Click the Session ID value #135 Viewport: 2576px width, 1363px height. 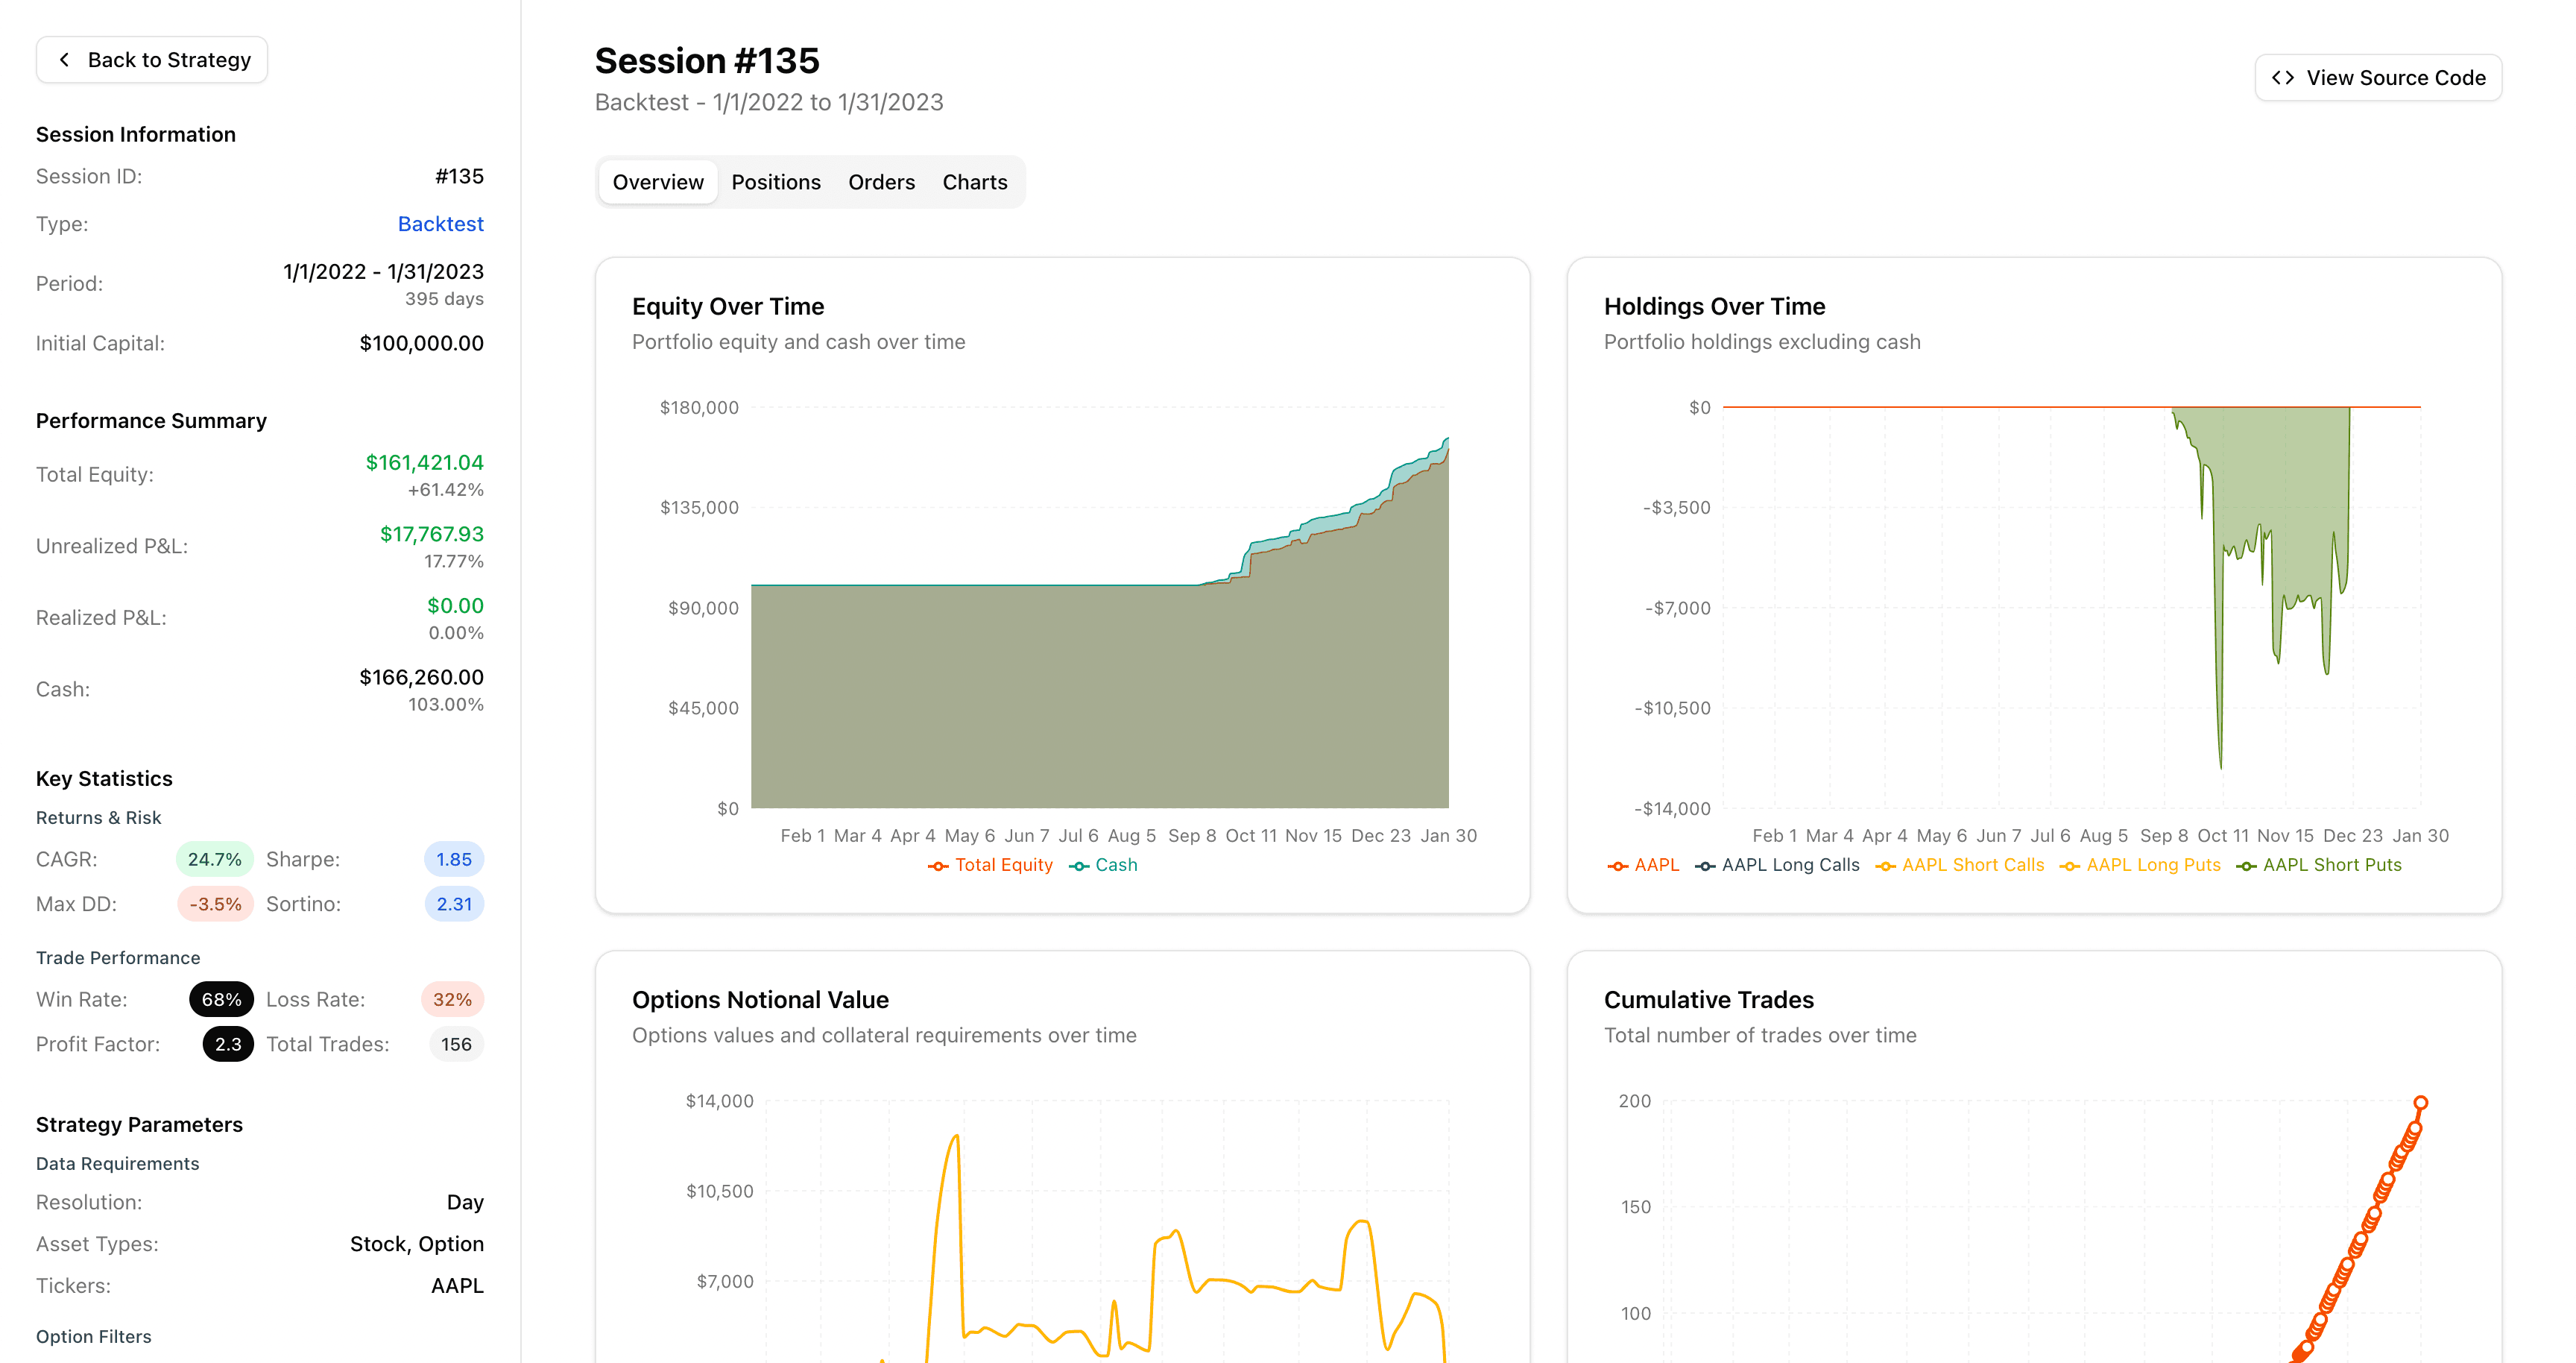coord(459,177)
